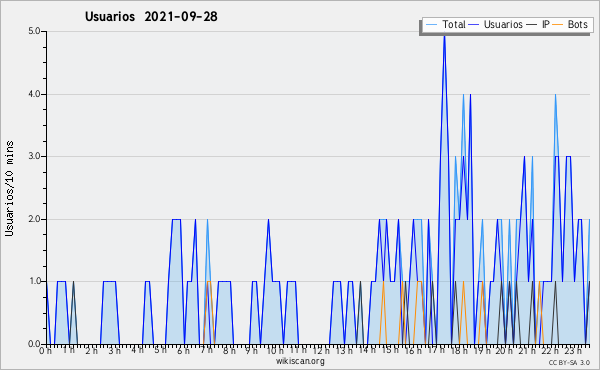Click the 3 h x-axis label
Screen dimensions: 600x370
click(x=114, y=351)
